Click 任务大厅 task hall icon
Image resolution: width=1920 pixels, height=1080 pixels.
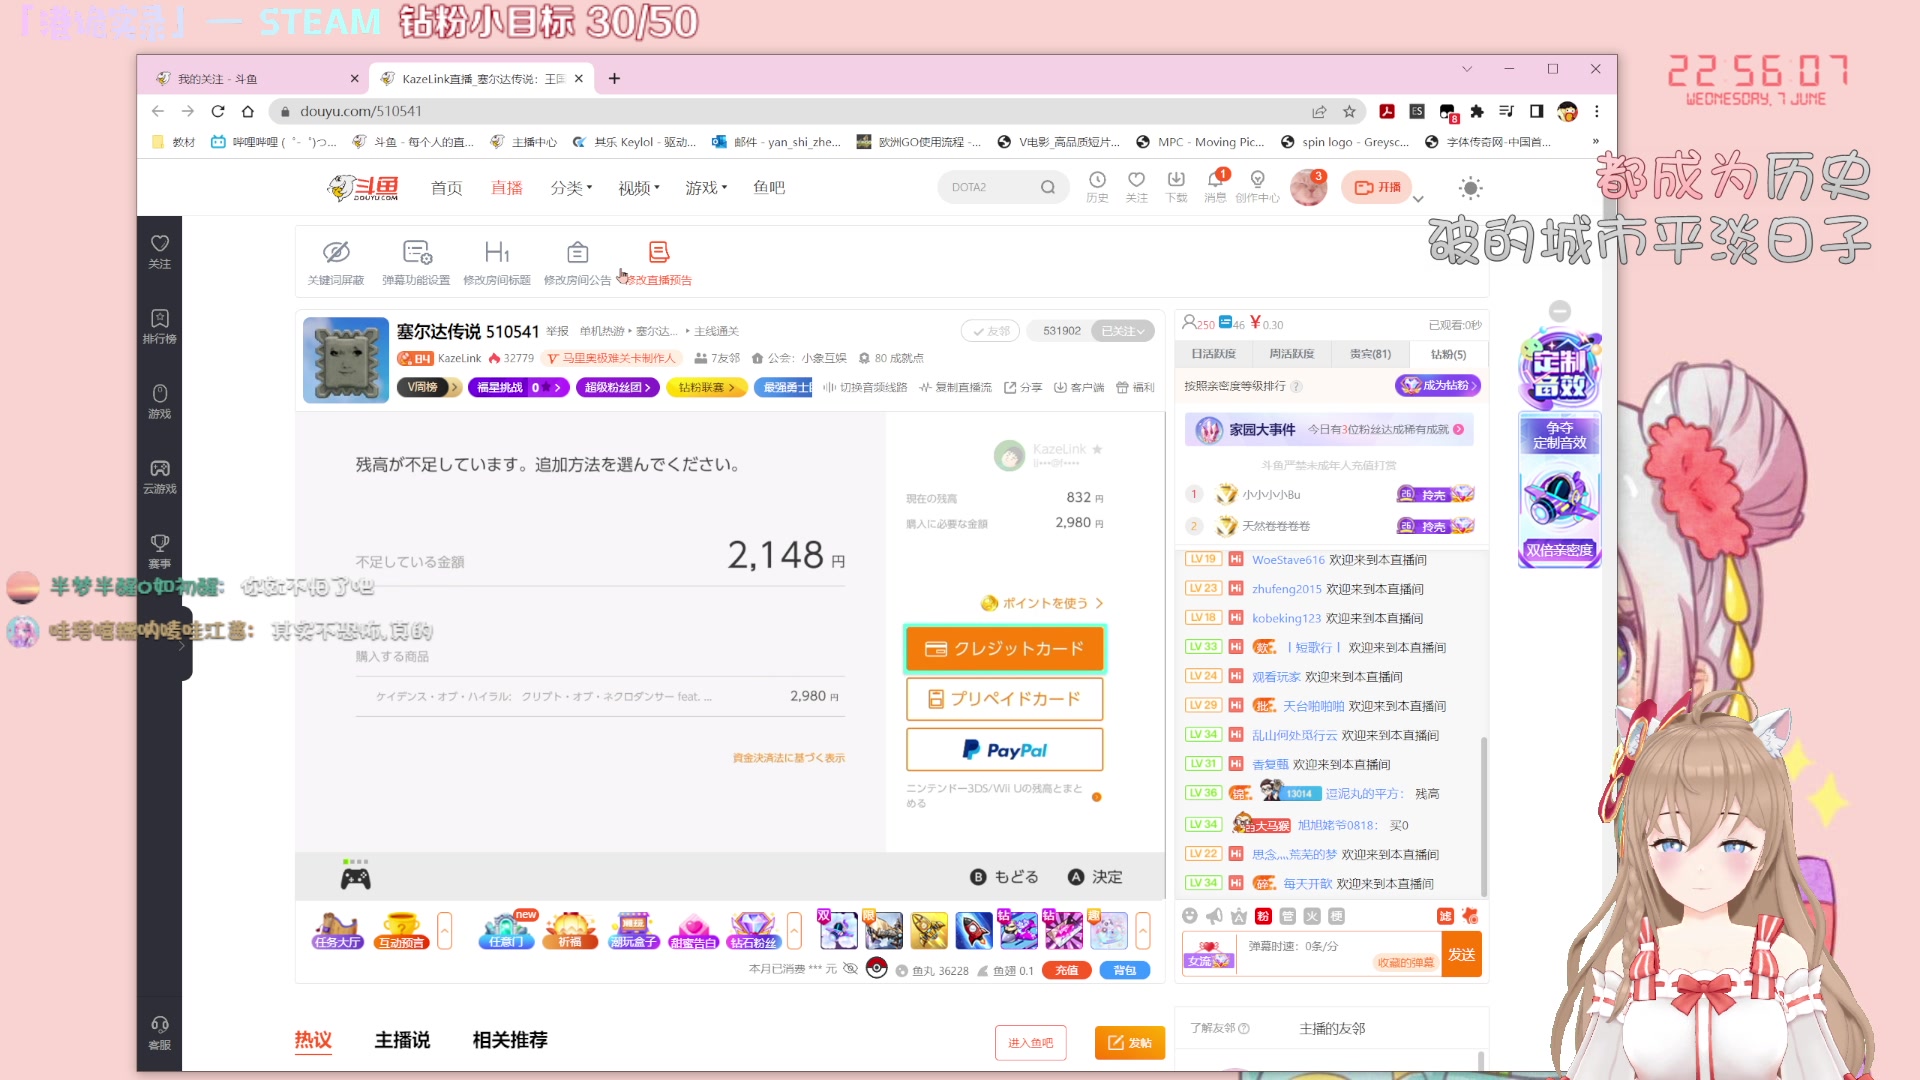tap(337, 931)
